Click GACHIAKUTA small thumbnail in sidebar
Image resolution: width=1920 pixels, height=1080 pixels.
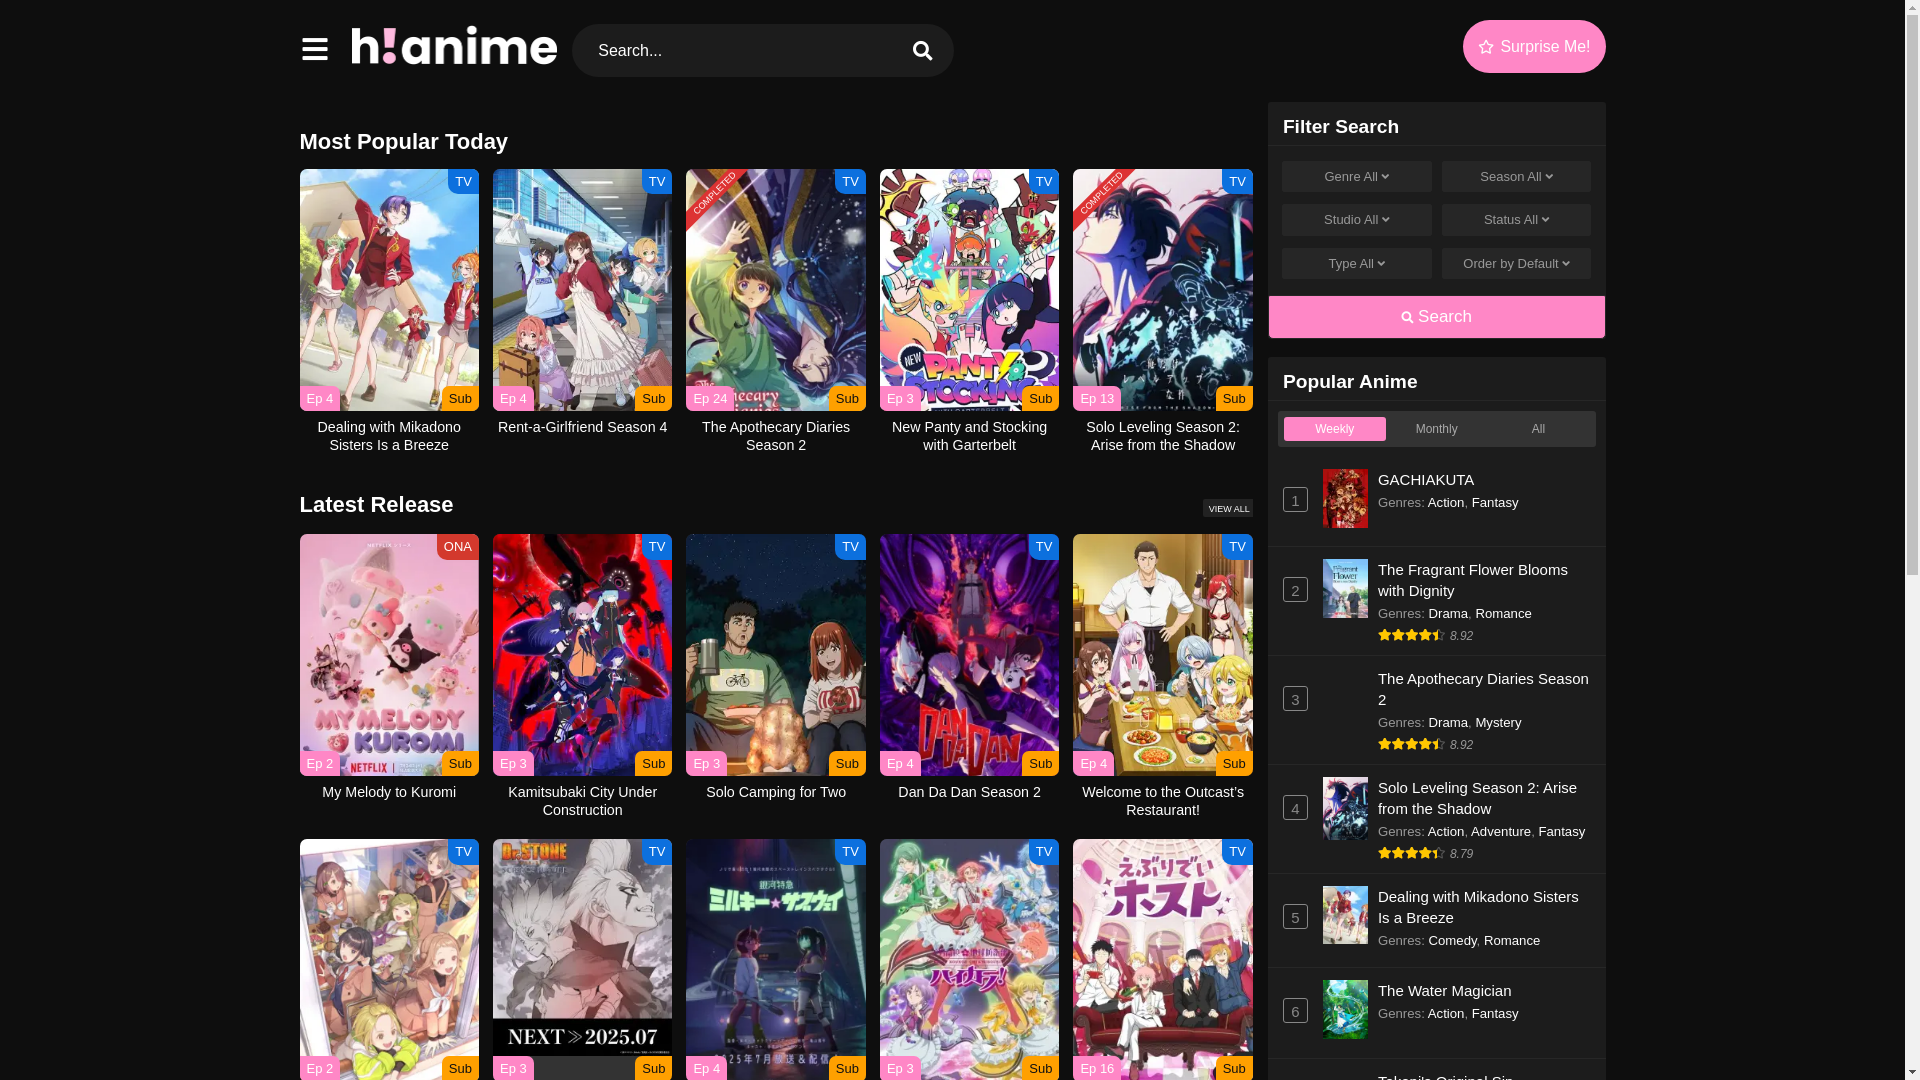(x=1345, y=498)
